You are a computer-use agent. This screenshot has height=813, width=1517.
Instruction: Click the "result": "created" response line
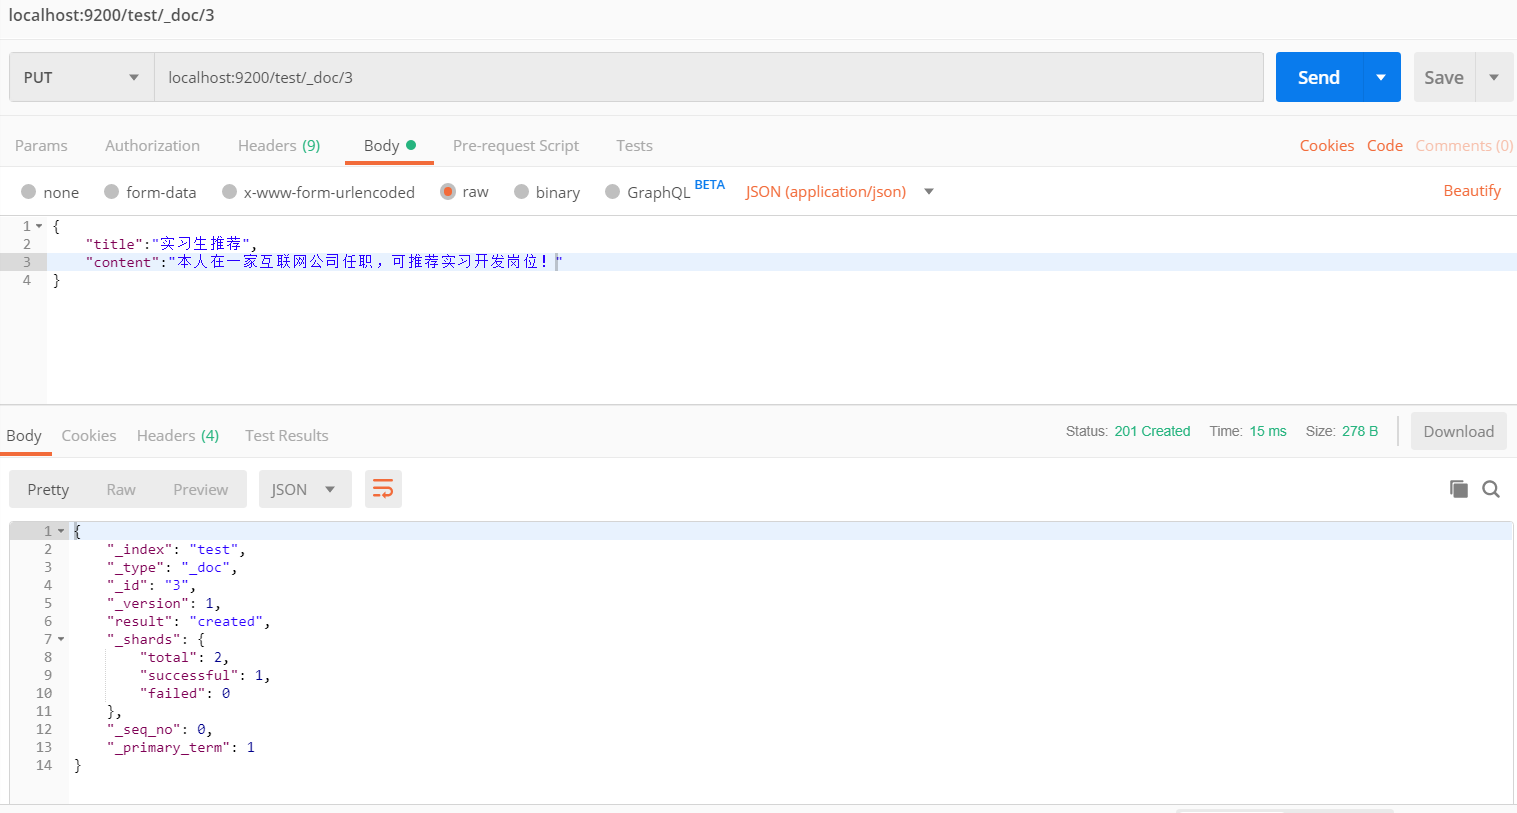(188, 621)
